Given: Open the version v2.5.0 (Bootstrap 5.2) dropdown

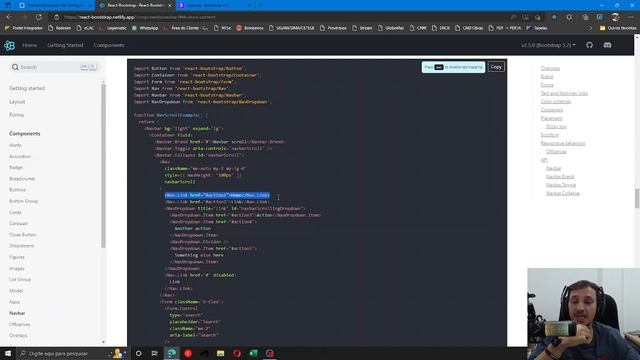Looking at the screenshot, I should (548, 45).
